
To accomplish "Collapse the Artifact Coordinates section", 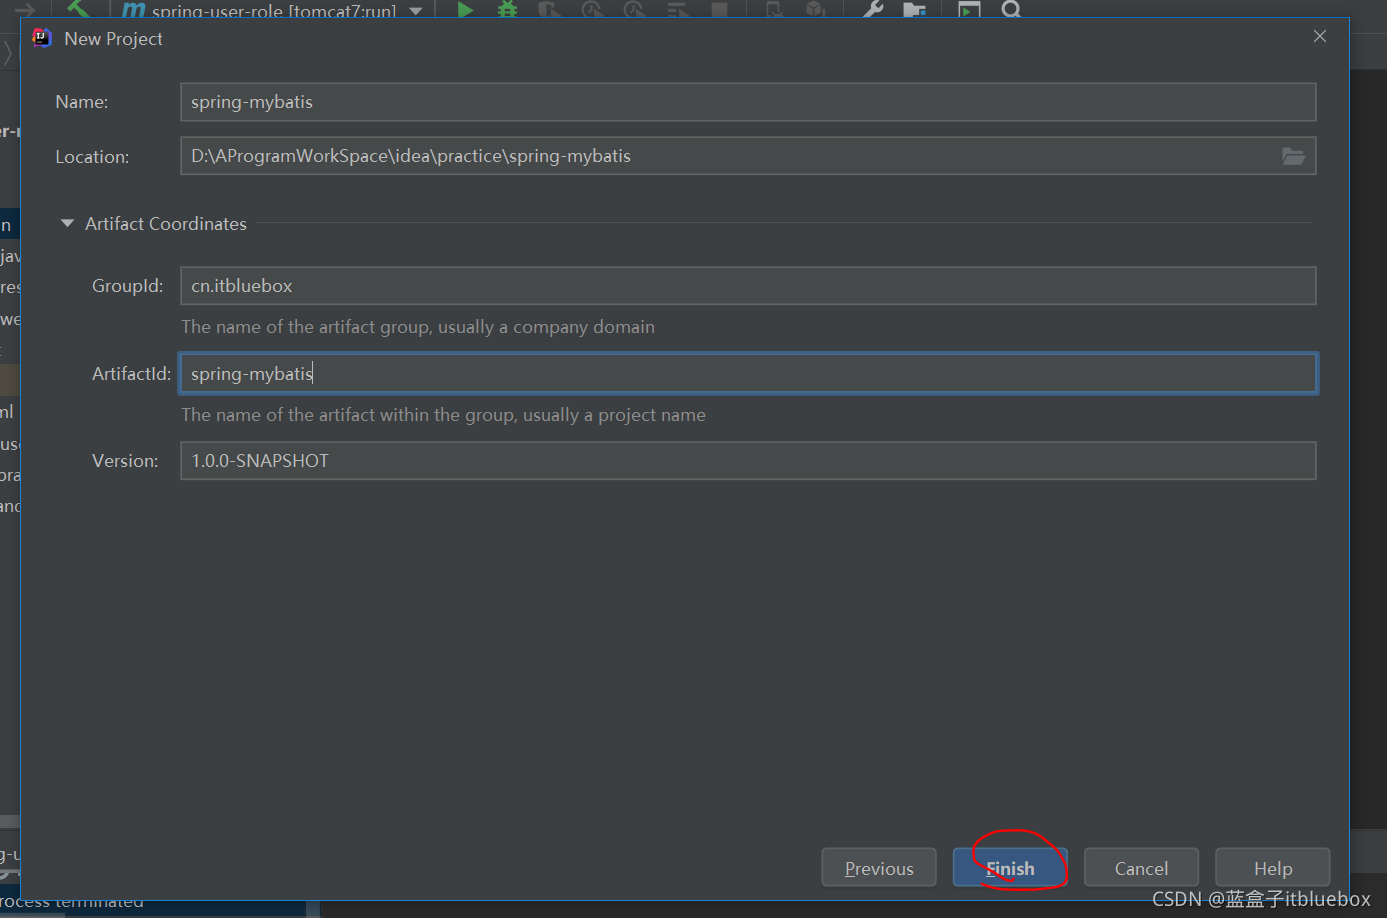I will click(67, 224).
